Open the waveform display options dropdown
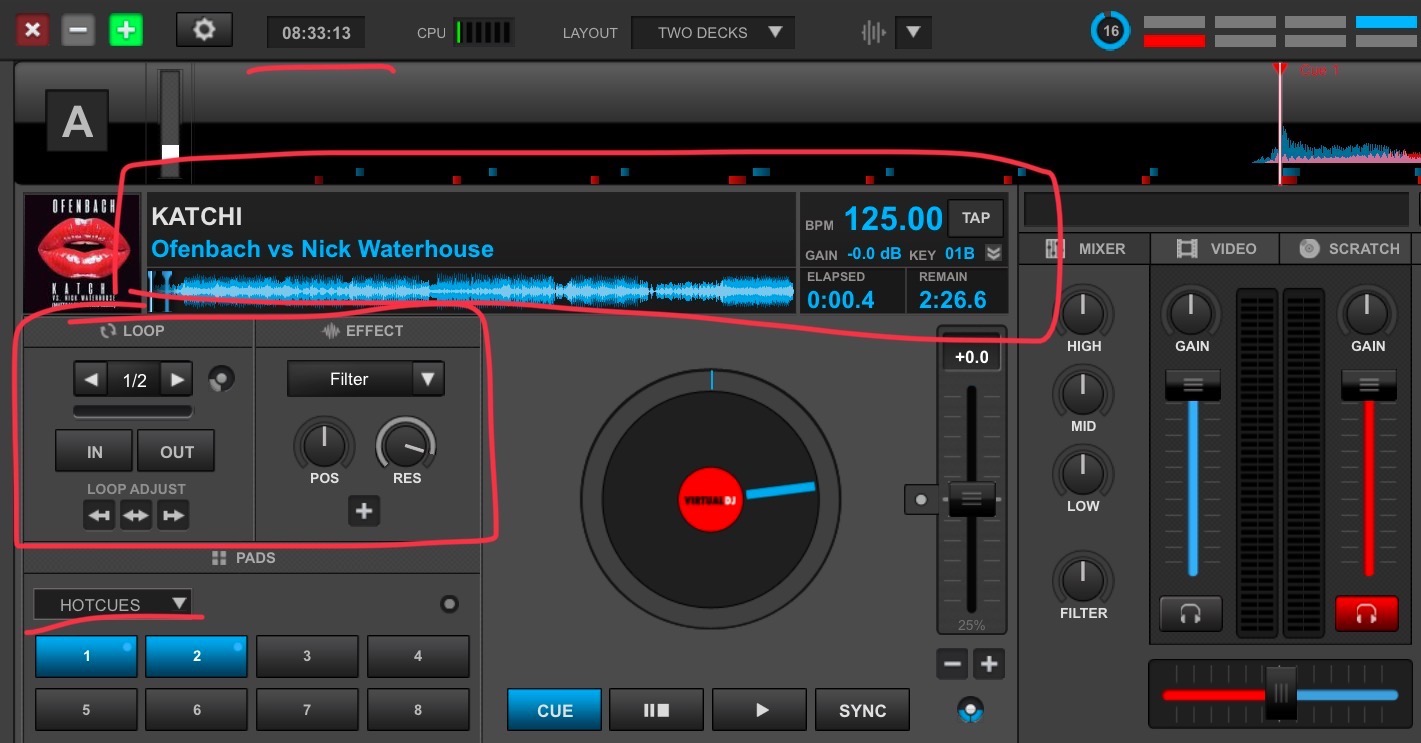This screenshot has width=1421, height=743. (x=913, y=32)
